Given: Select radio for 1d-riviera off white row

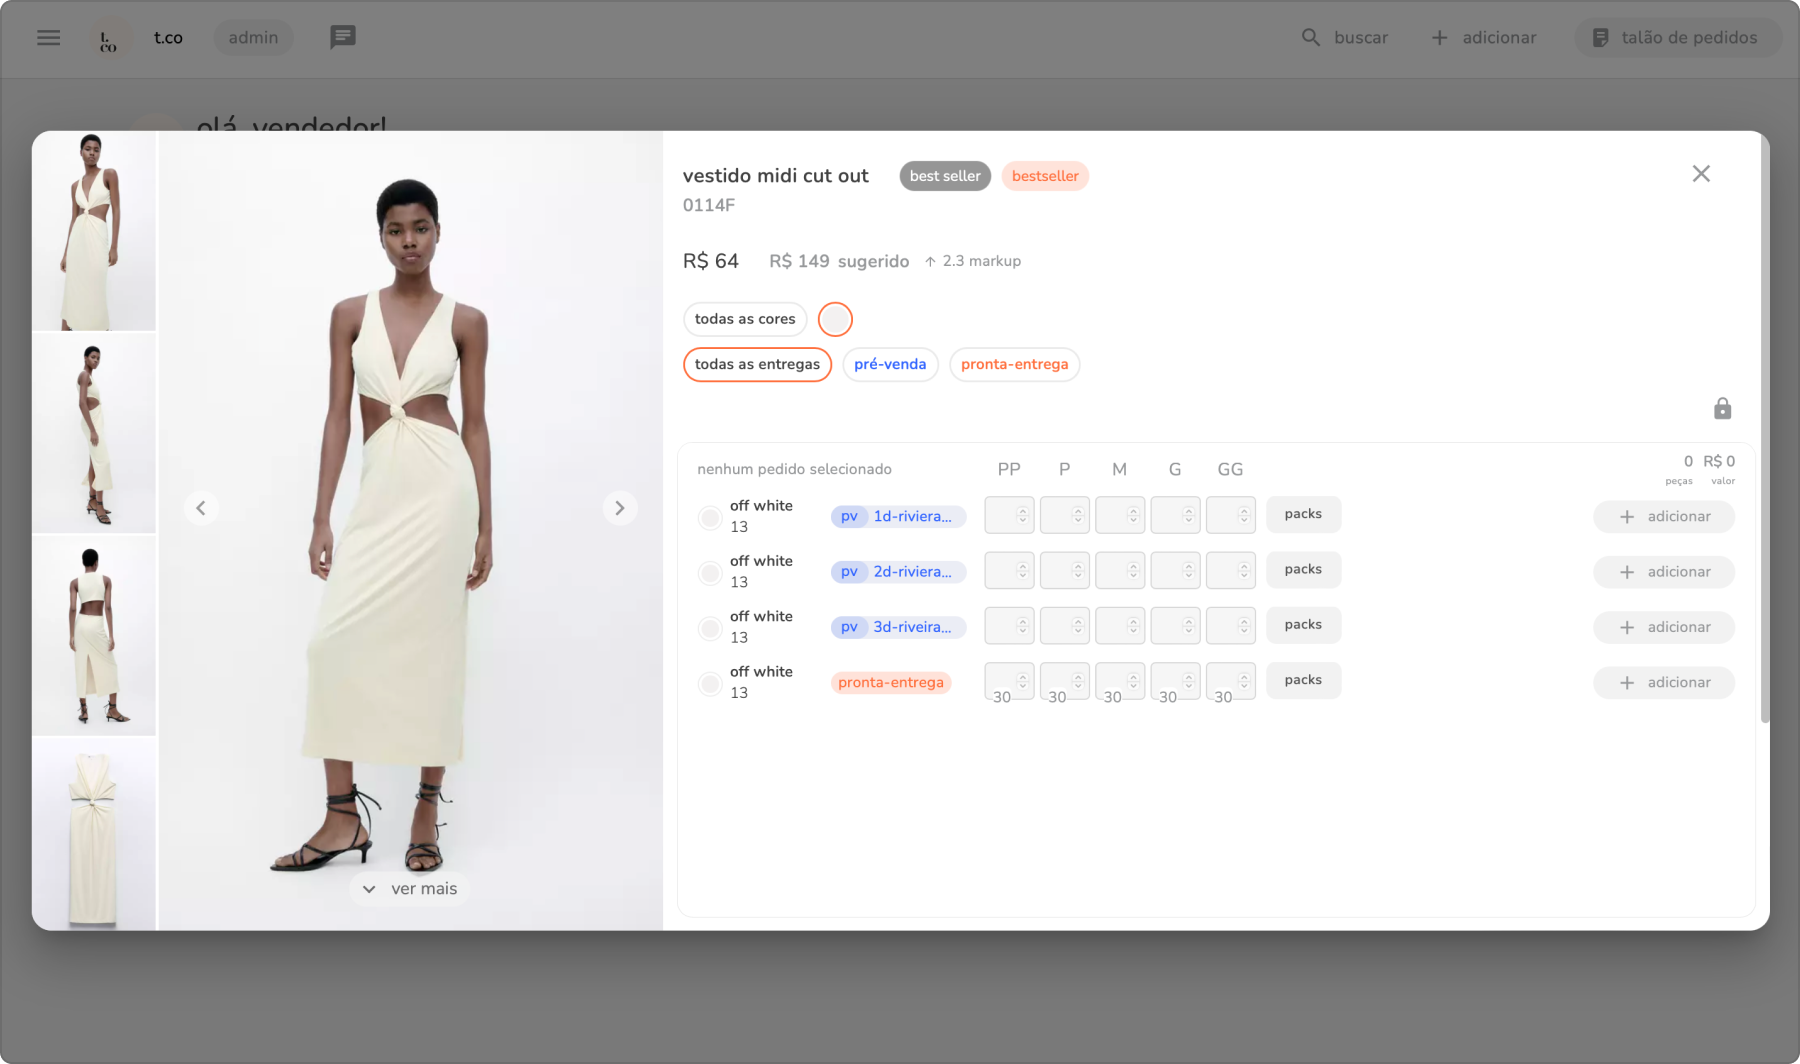Looking at the screenshot, I should [710, 518].
